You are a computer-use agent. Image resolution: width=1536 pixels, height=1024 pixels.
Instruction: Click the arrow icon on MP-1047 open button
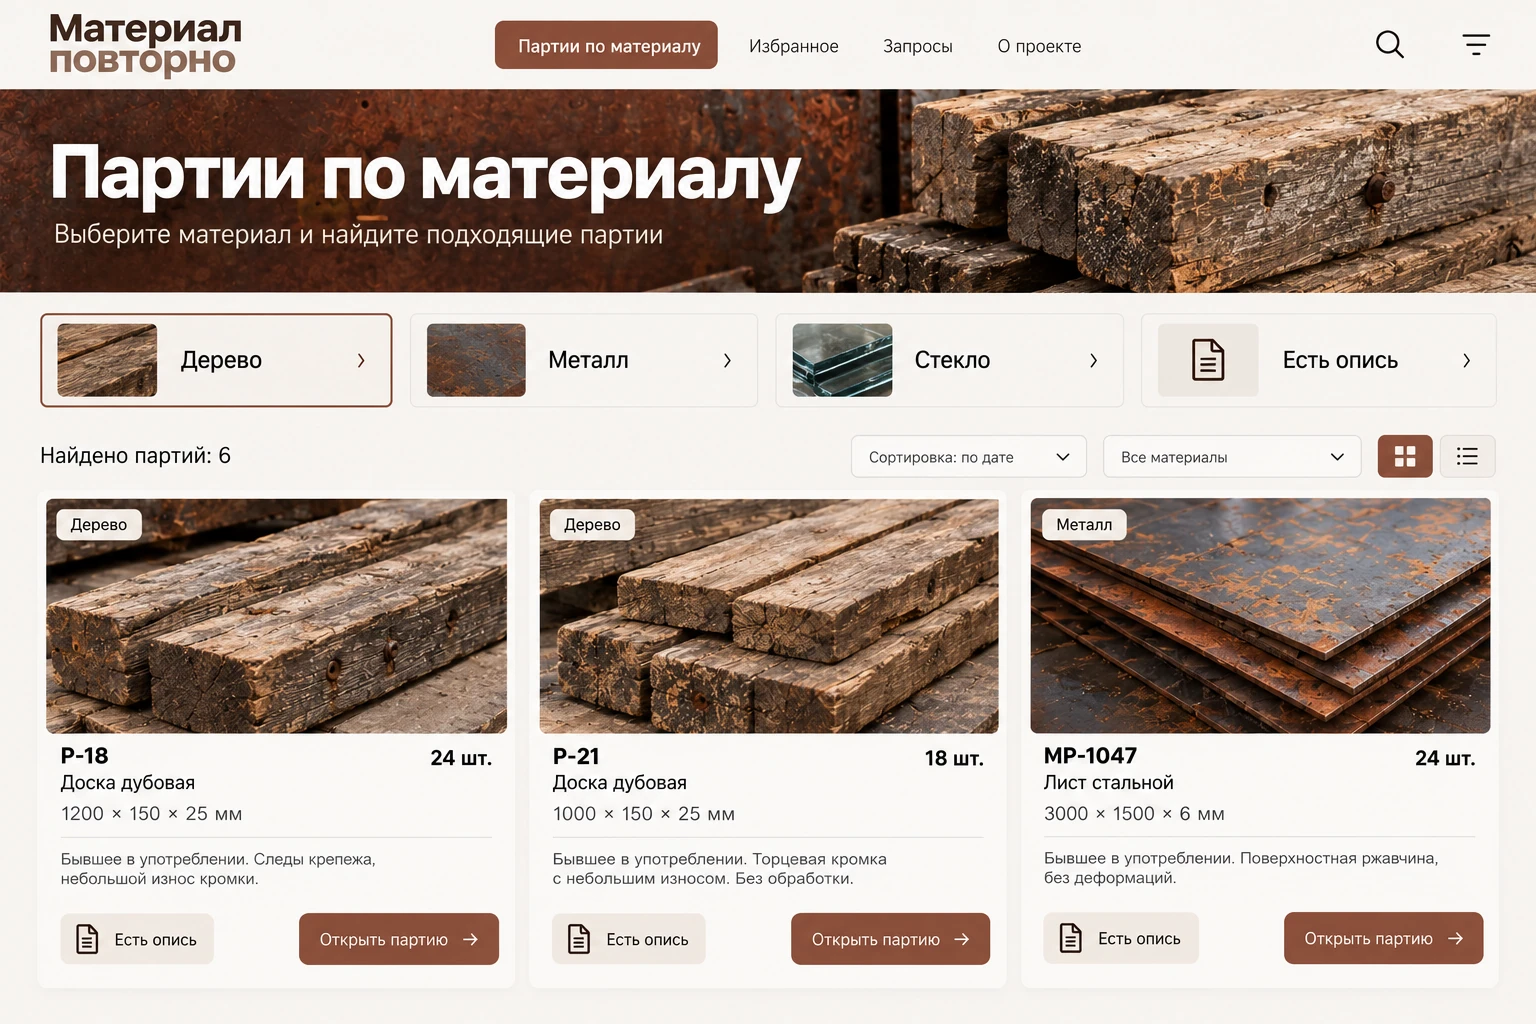click(x=1455, y=938)
